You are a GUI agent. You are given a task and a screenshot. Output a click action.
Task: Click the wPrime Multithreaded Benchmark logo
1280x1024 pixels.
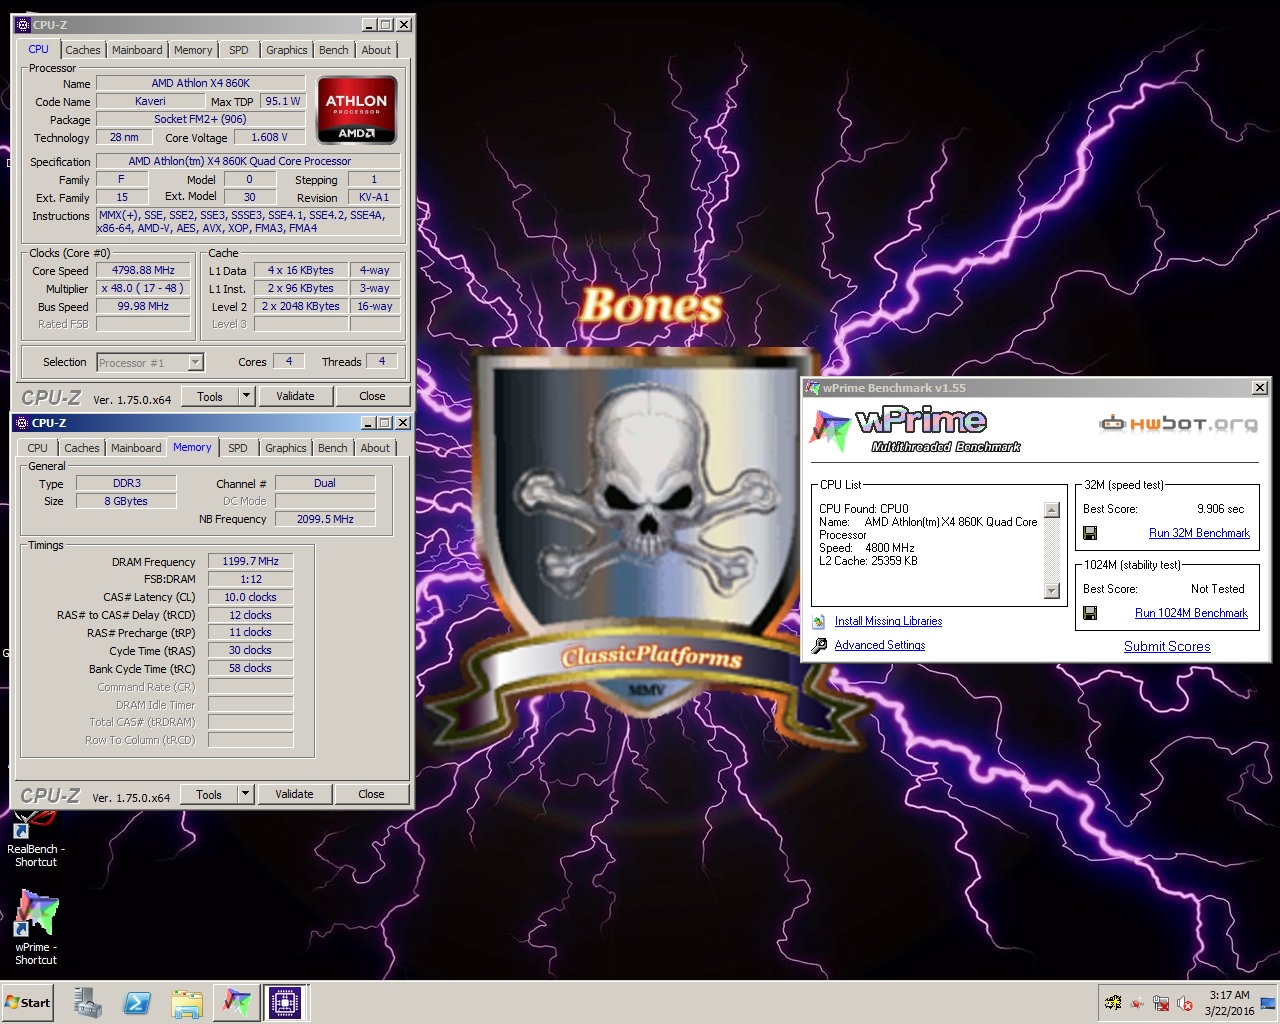coord(917,430)
